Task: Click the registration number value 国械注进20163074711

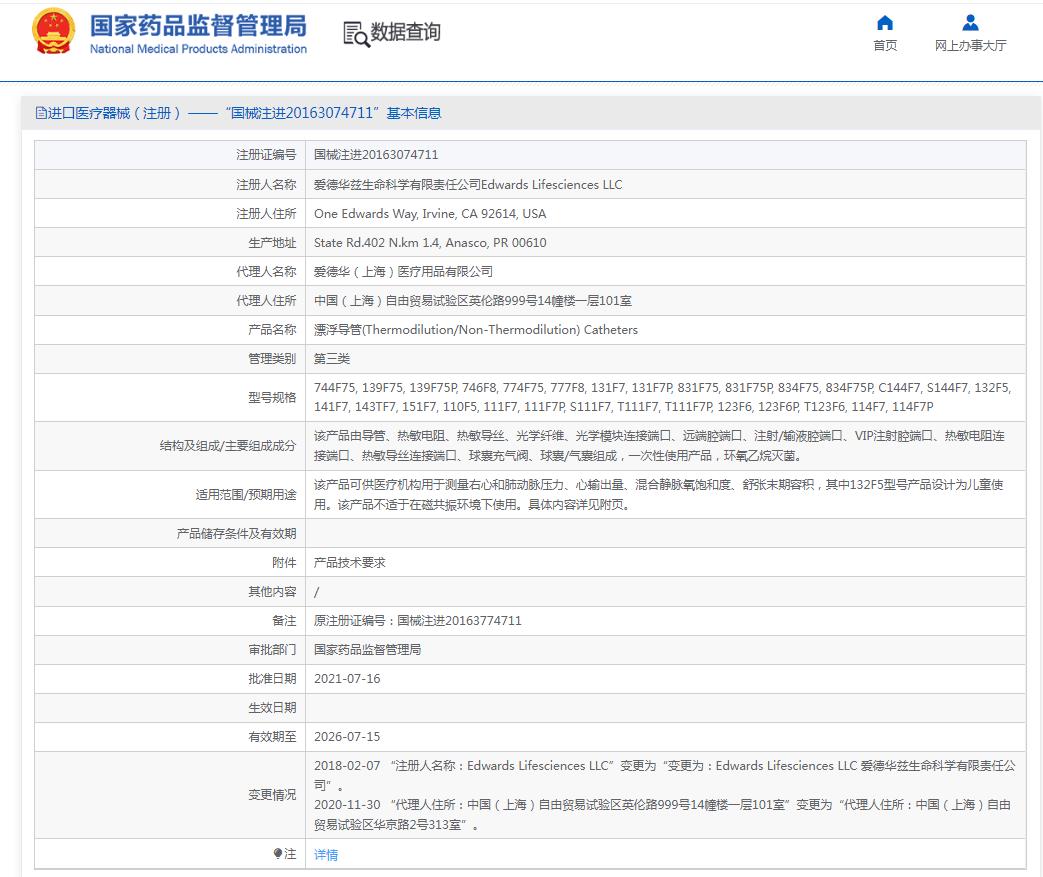Action: click(x=376, y=154)
